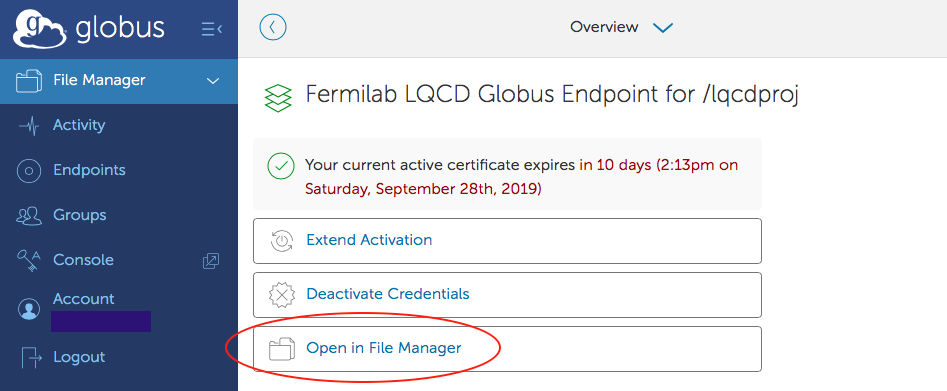Click the Logout door icon
Image resolution: width=947 pixels, height=391 pixels.
click(x=30, y=357)
